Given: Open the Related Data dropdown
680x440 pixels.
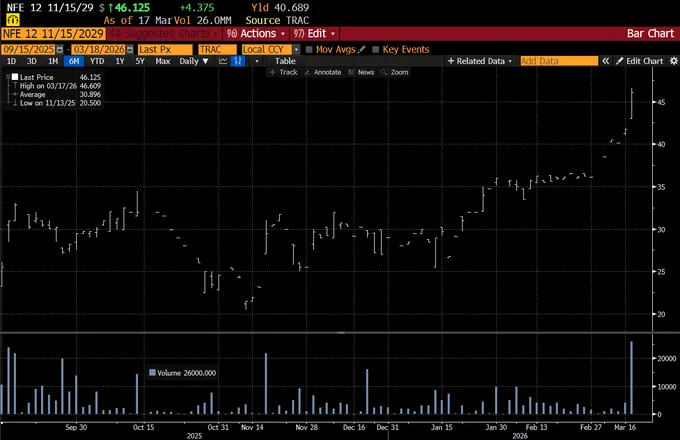Looking at the screenshot, I should pos(480,61).
